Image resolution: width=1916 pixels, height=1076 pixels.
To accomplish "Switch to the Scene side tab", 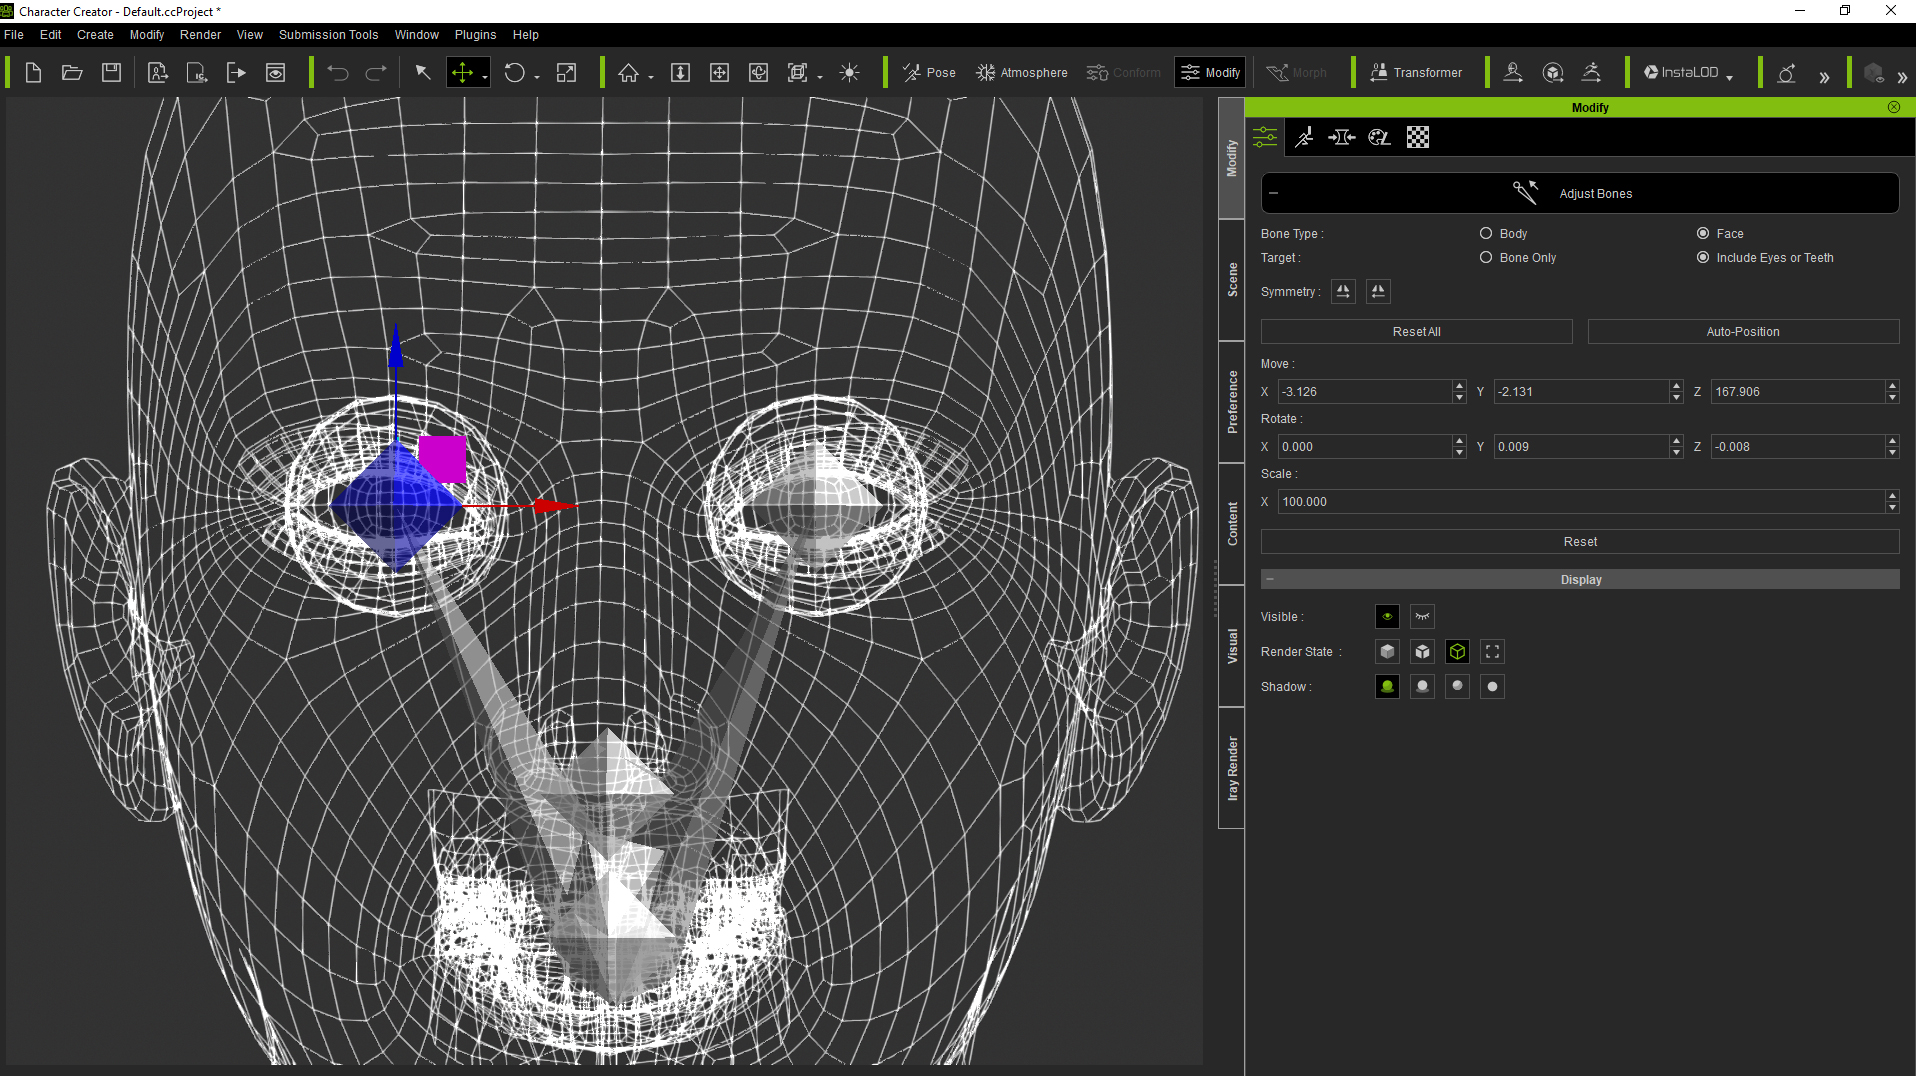I will 1232,280.
